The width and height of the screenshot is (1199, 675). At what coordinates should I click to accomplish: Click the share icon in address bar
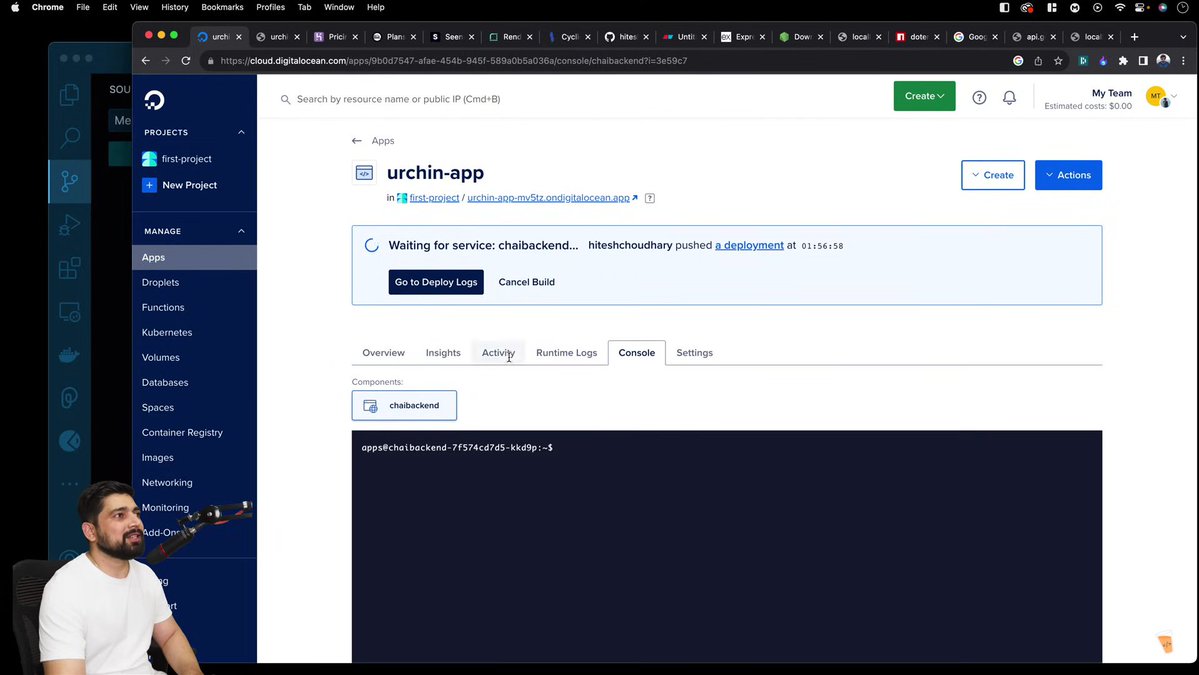[x=1038, y=60]
